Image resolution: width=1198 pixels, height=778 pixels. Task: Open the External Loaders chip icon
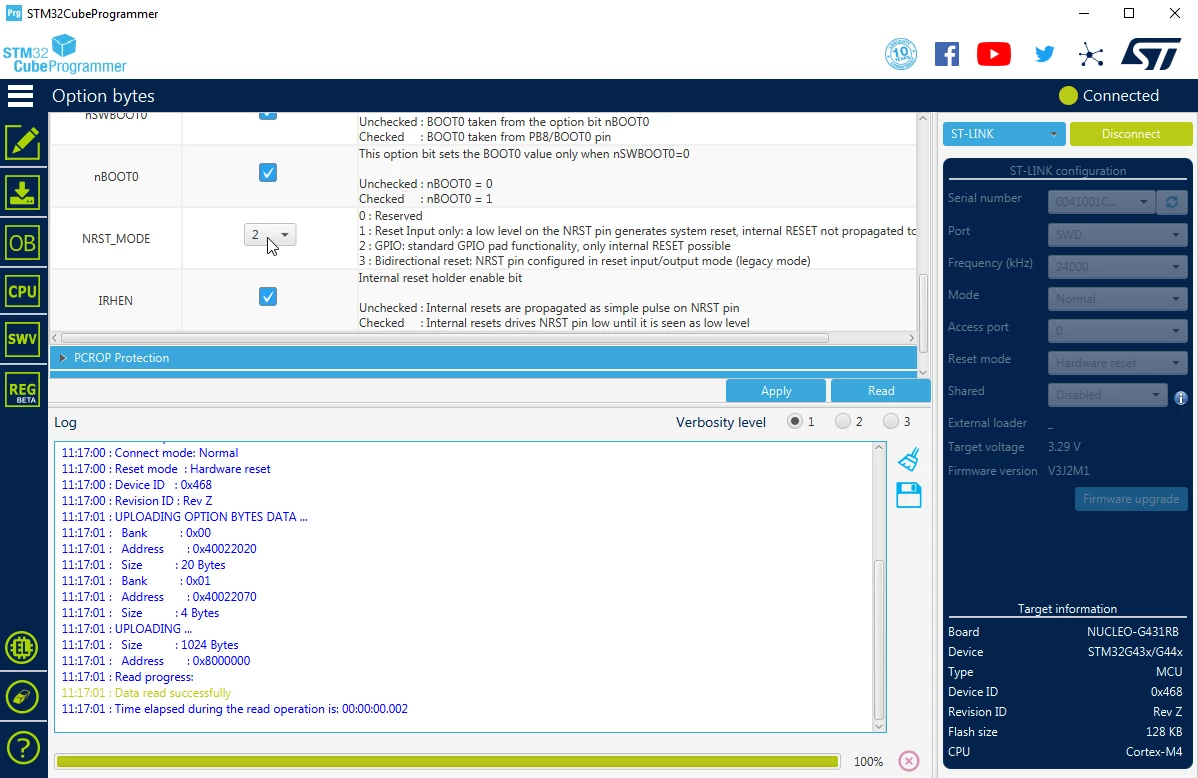click(22, 648)
